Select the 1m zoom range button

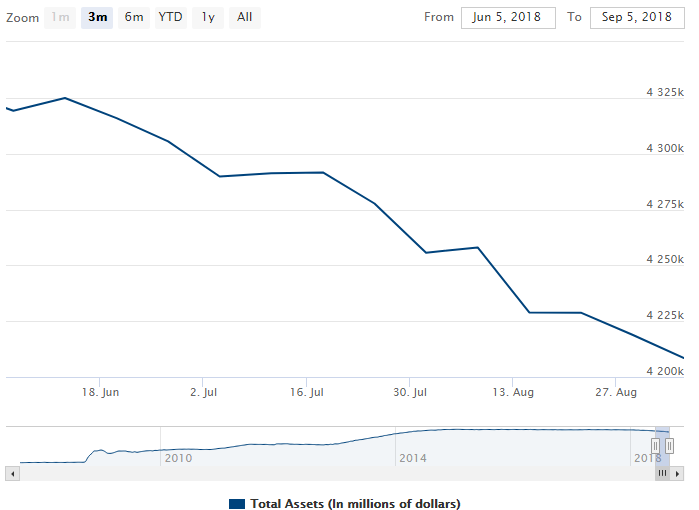pyautogui.click(x=60, y=18)
